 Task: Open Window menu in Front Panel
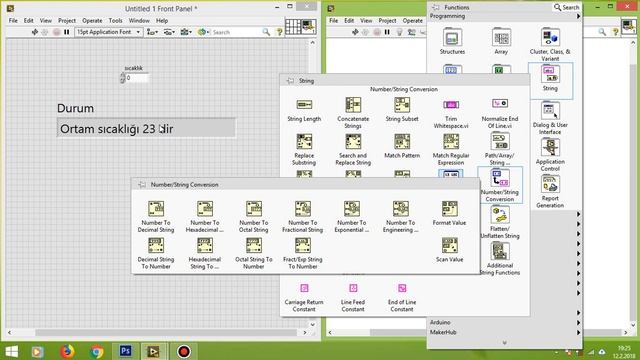[139, 20]
